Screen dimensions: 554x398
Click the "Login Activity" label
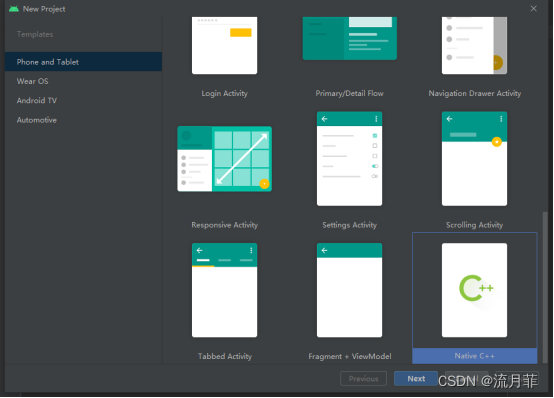[x=224, y=93]
